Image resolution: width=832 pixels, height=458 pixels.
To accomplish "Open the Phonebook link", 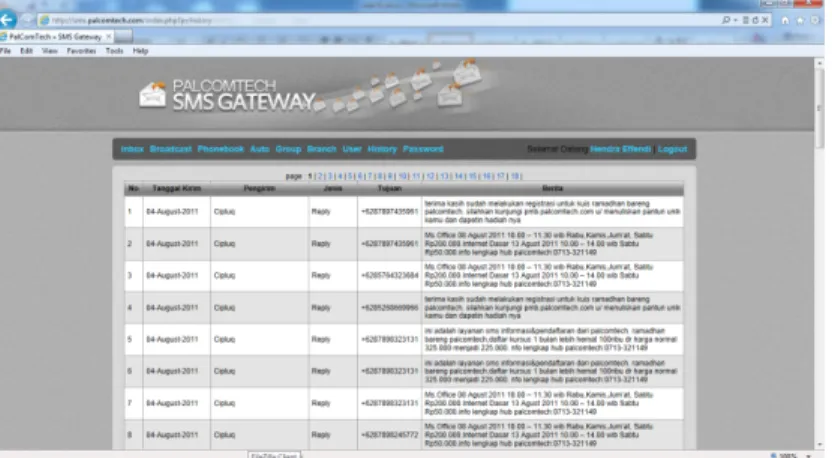I will pyautogui.click(x=220, y=149).
